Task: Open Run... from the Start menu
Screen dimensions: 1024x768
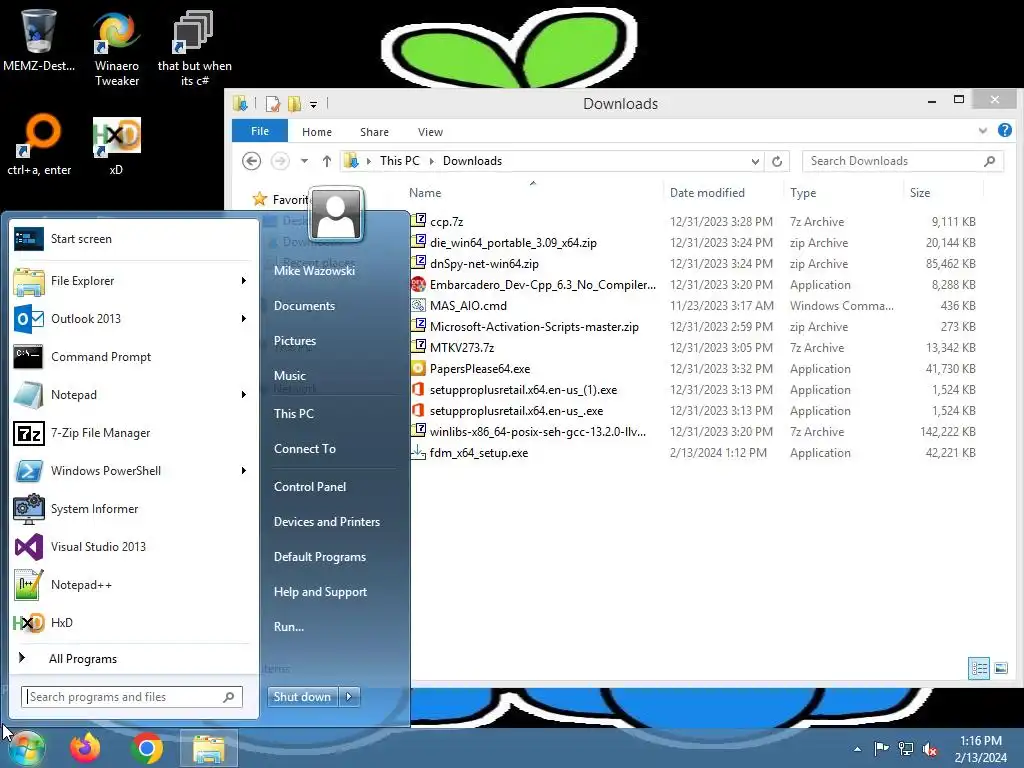Action: (289, 626)
